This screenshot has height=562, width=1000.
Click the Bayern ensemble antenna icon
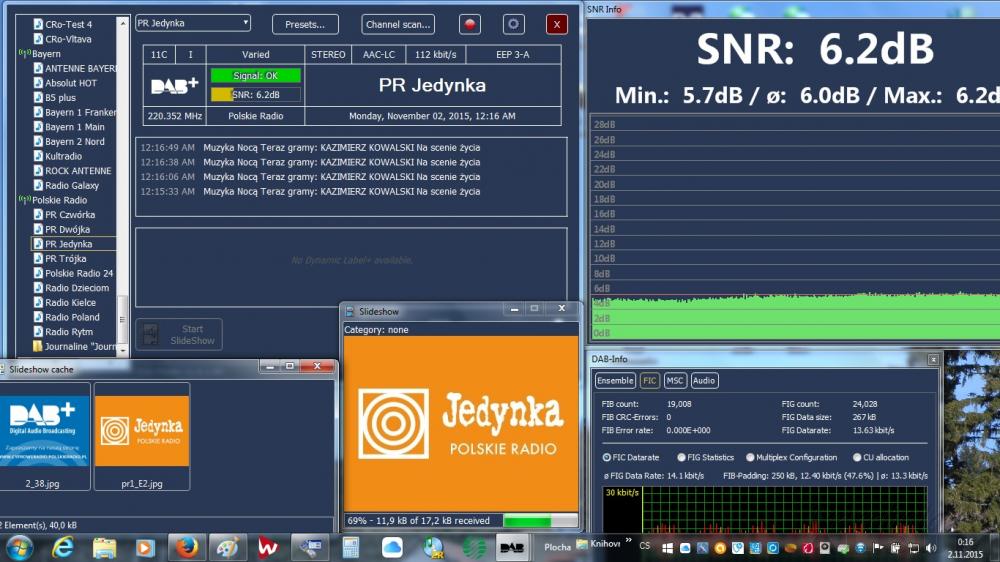(x=25, y=54)
